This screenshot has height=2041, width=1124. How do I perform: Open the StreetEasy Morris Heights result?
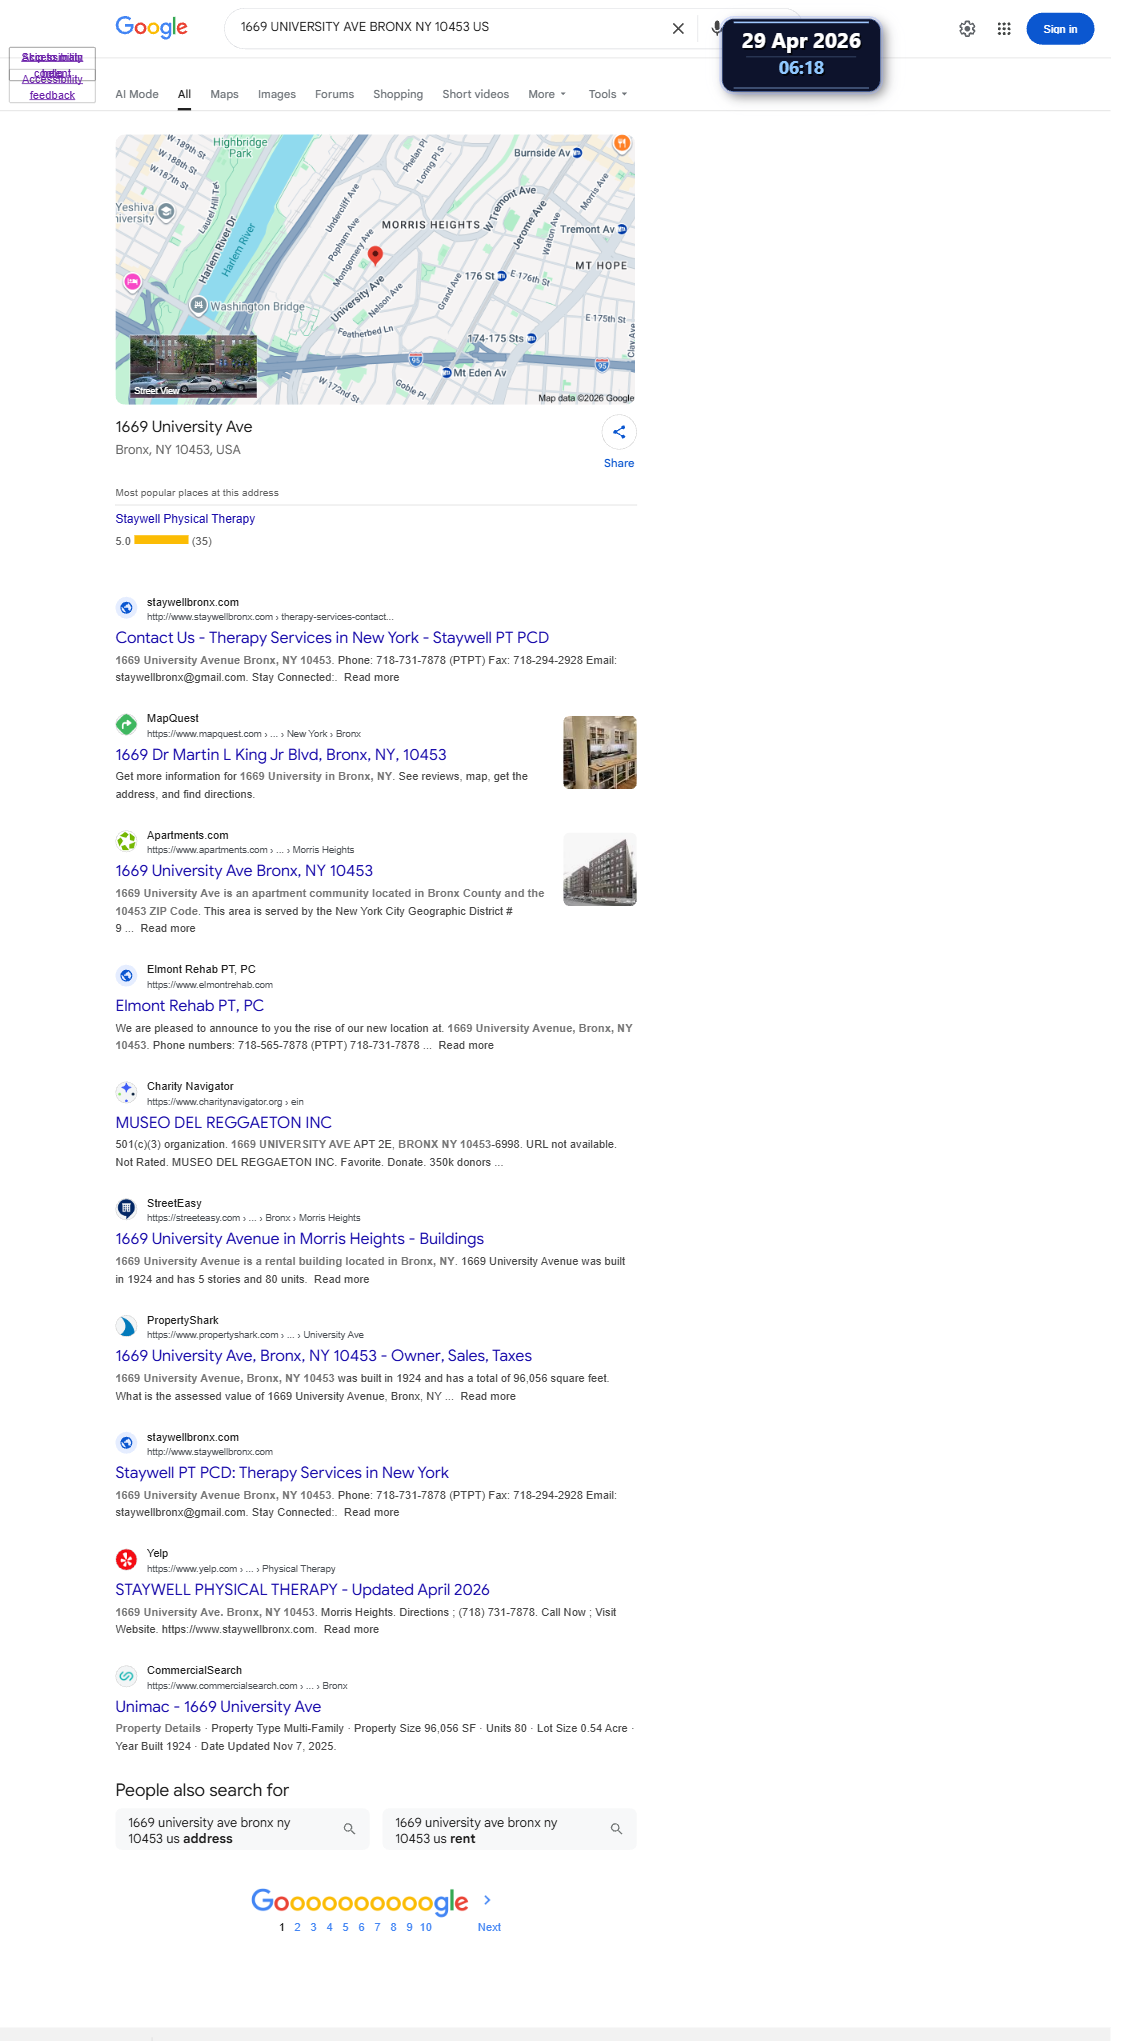(299, 1239)
